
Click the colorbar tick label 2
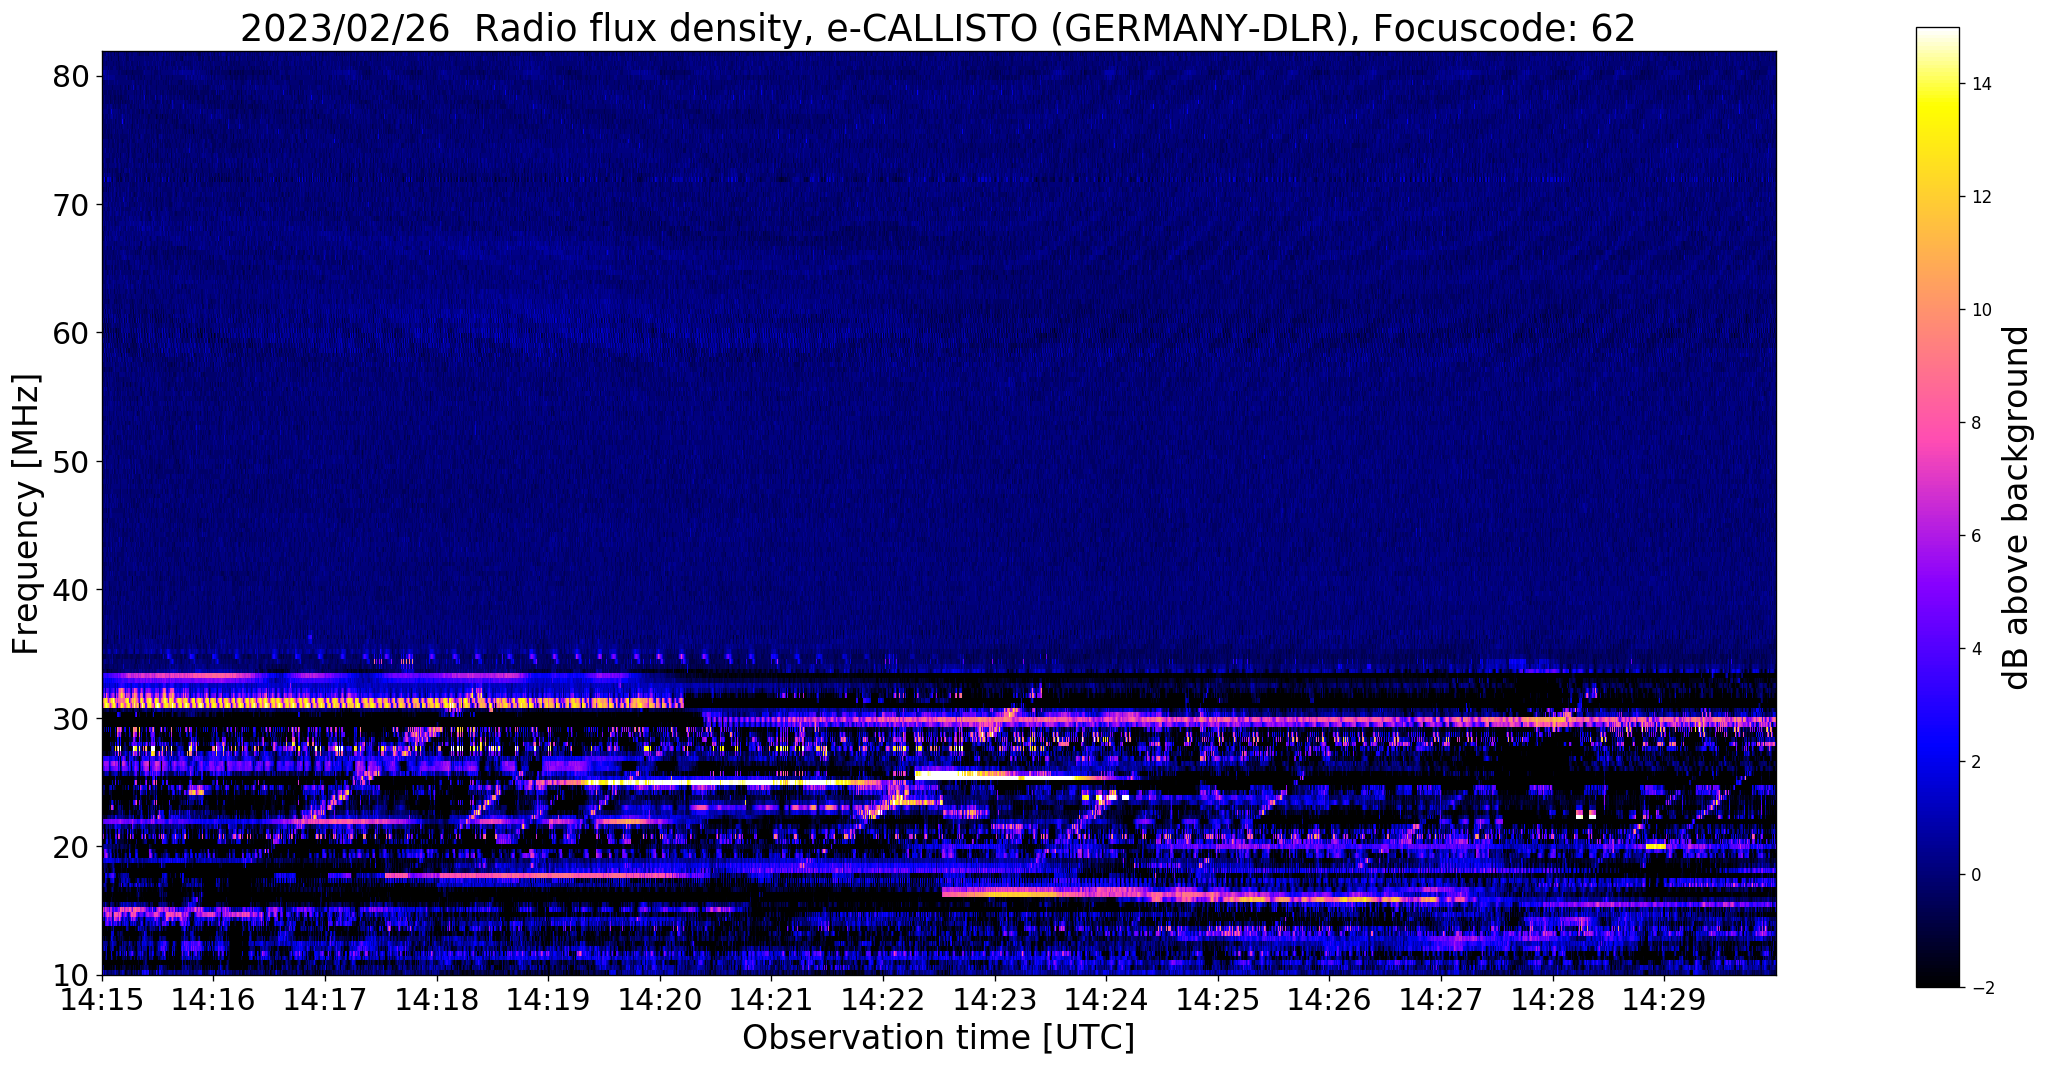click(1975, 762)
